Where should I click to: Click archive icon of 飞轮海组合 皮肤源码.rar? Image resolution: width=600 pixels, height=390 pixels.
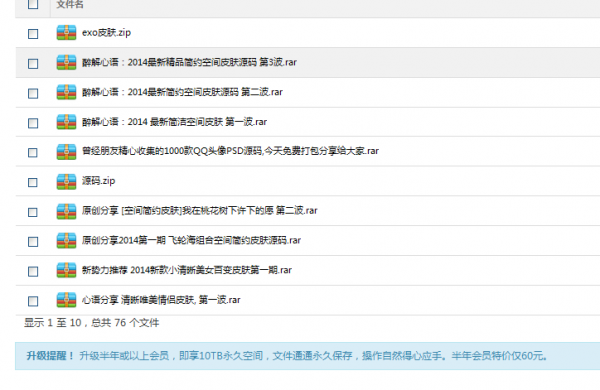pos(66,241)
